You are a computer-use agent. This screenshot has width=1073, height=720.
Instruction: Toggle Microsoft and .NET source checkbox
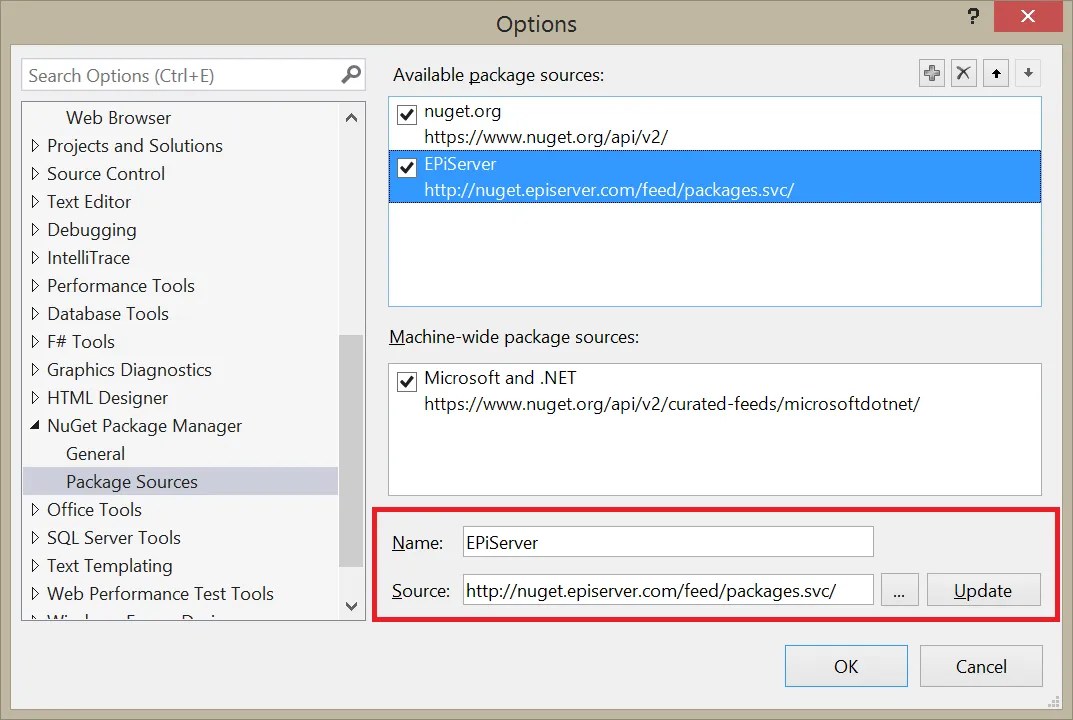(406, 381)
